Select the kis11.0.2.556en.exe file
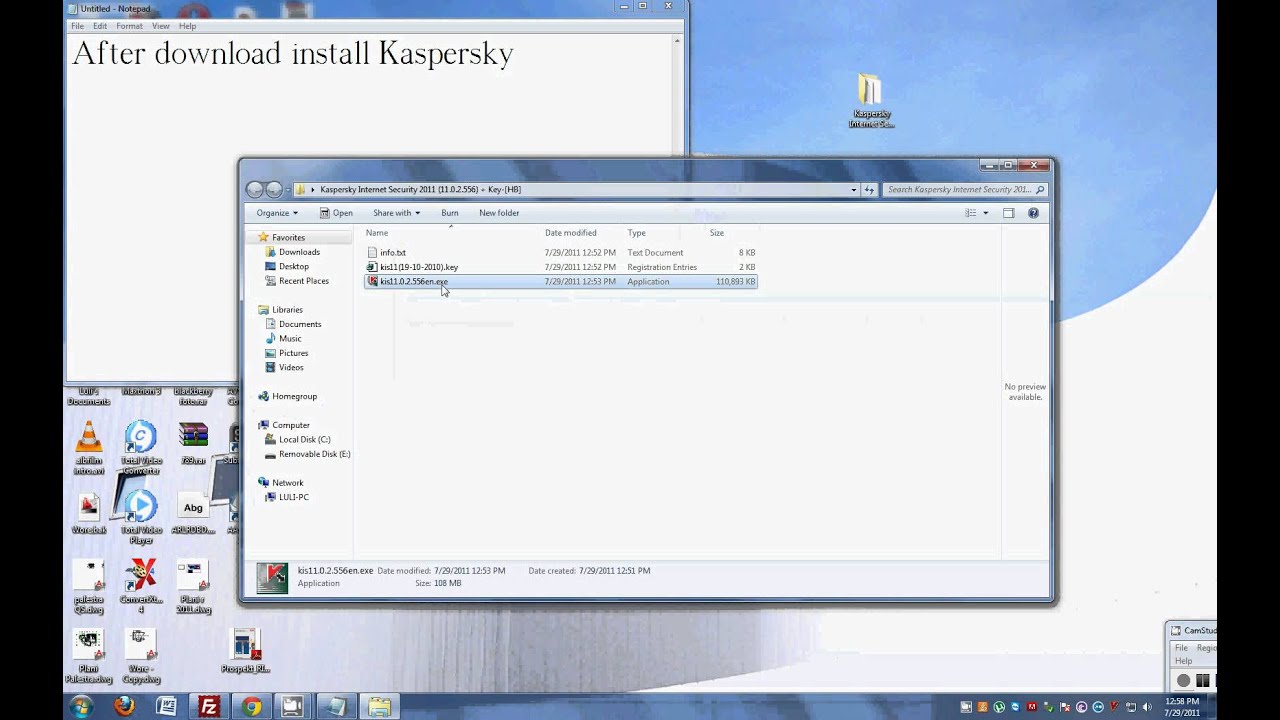The width and height of the screenshot is (1280, 720). pyautogui.click(x=561, y=281)
